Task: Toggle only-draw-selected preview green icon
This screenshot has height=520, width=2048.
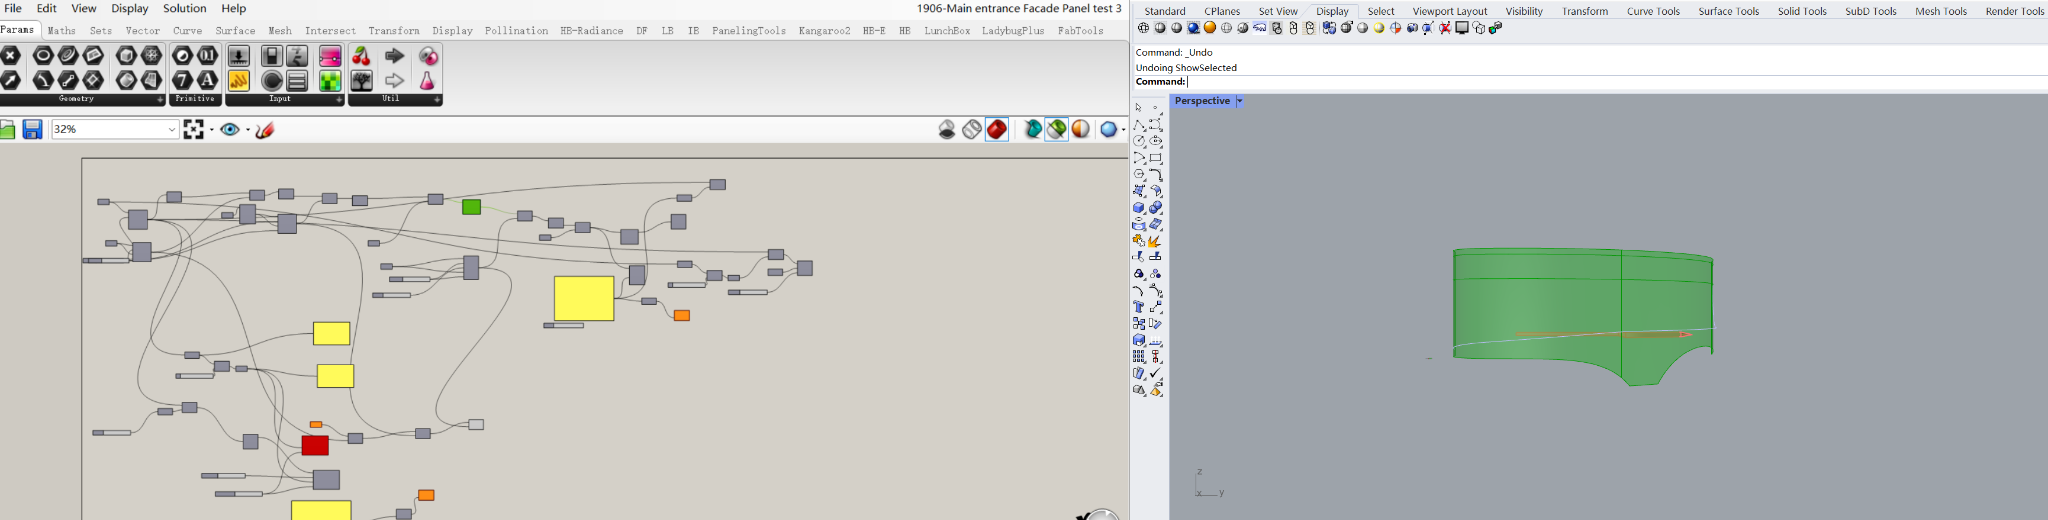Action: point(1057,129)
